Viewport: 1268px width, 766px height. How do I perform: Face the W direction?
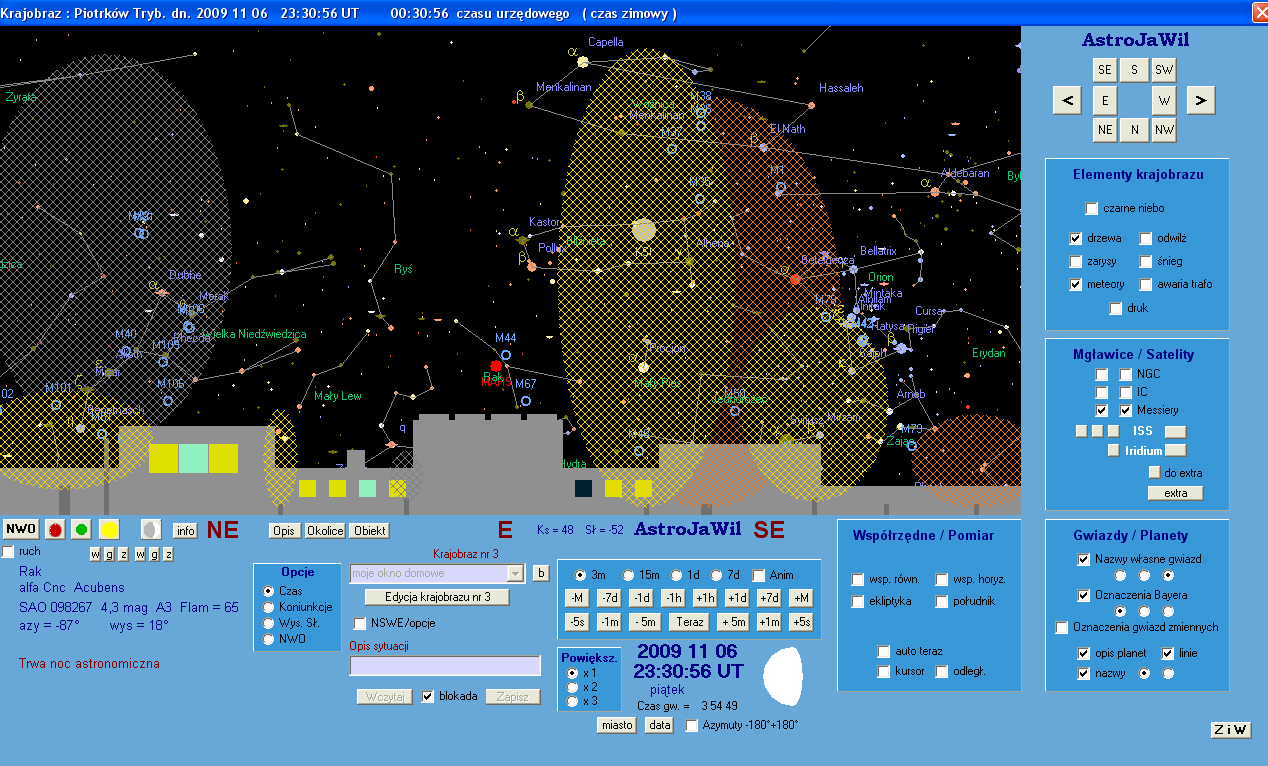pos(1164,100)
